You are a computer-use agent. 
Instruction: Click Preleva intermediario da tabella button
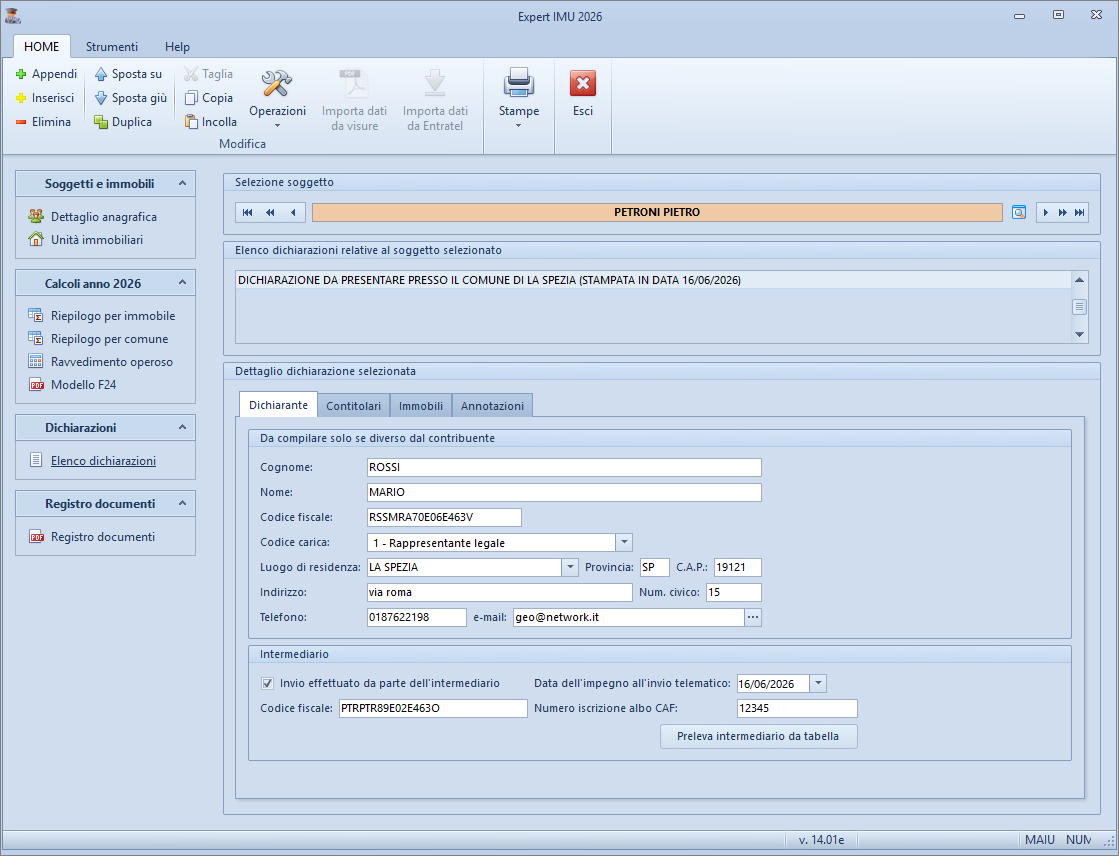click(758, 737)
